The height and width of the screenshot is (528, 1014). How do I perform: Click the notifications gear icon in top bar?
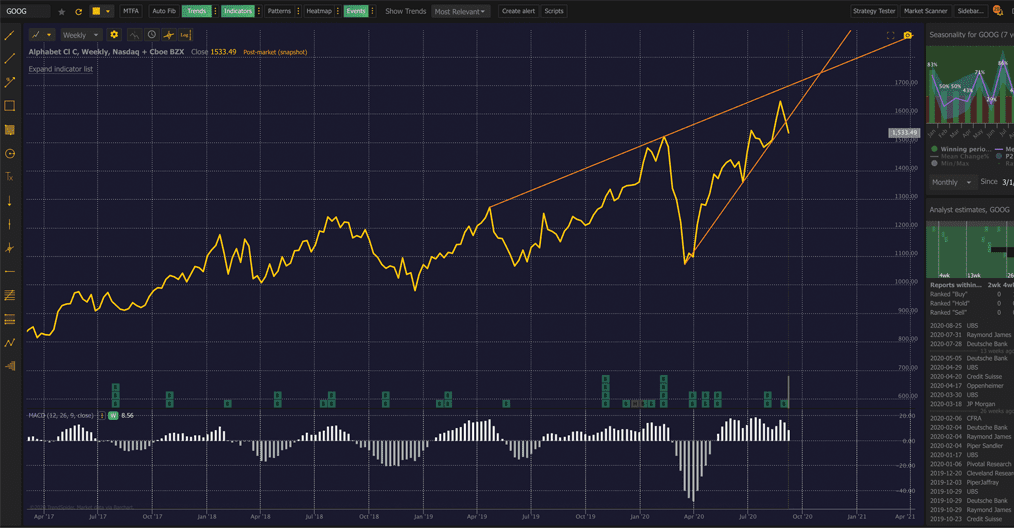(x=998, y=10)
